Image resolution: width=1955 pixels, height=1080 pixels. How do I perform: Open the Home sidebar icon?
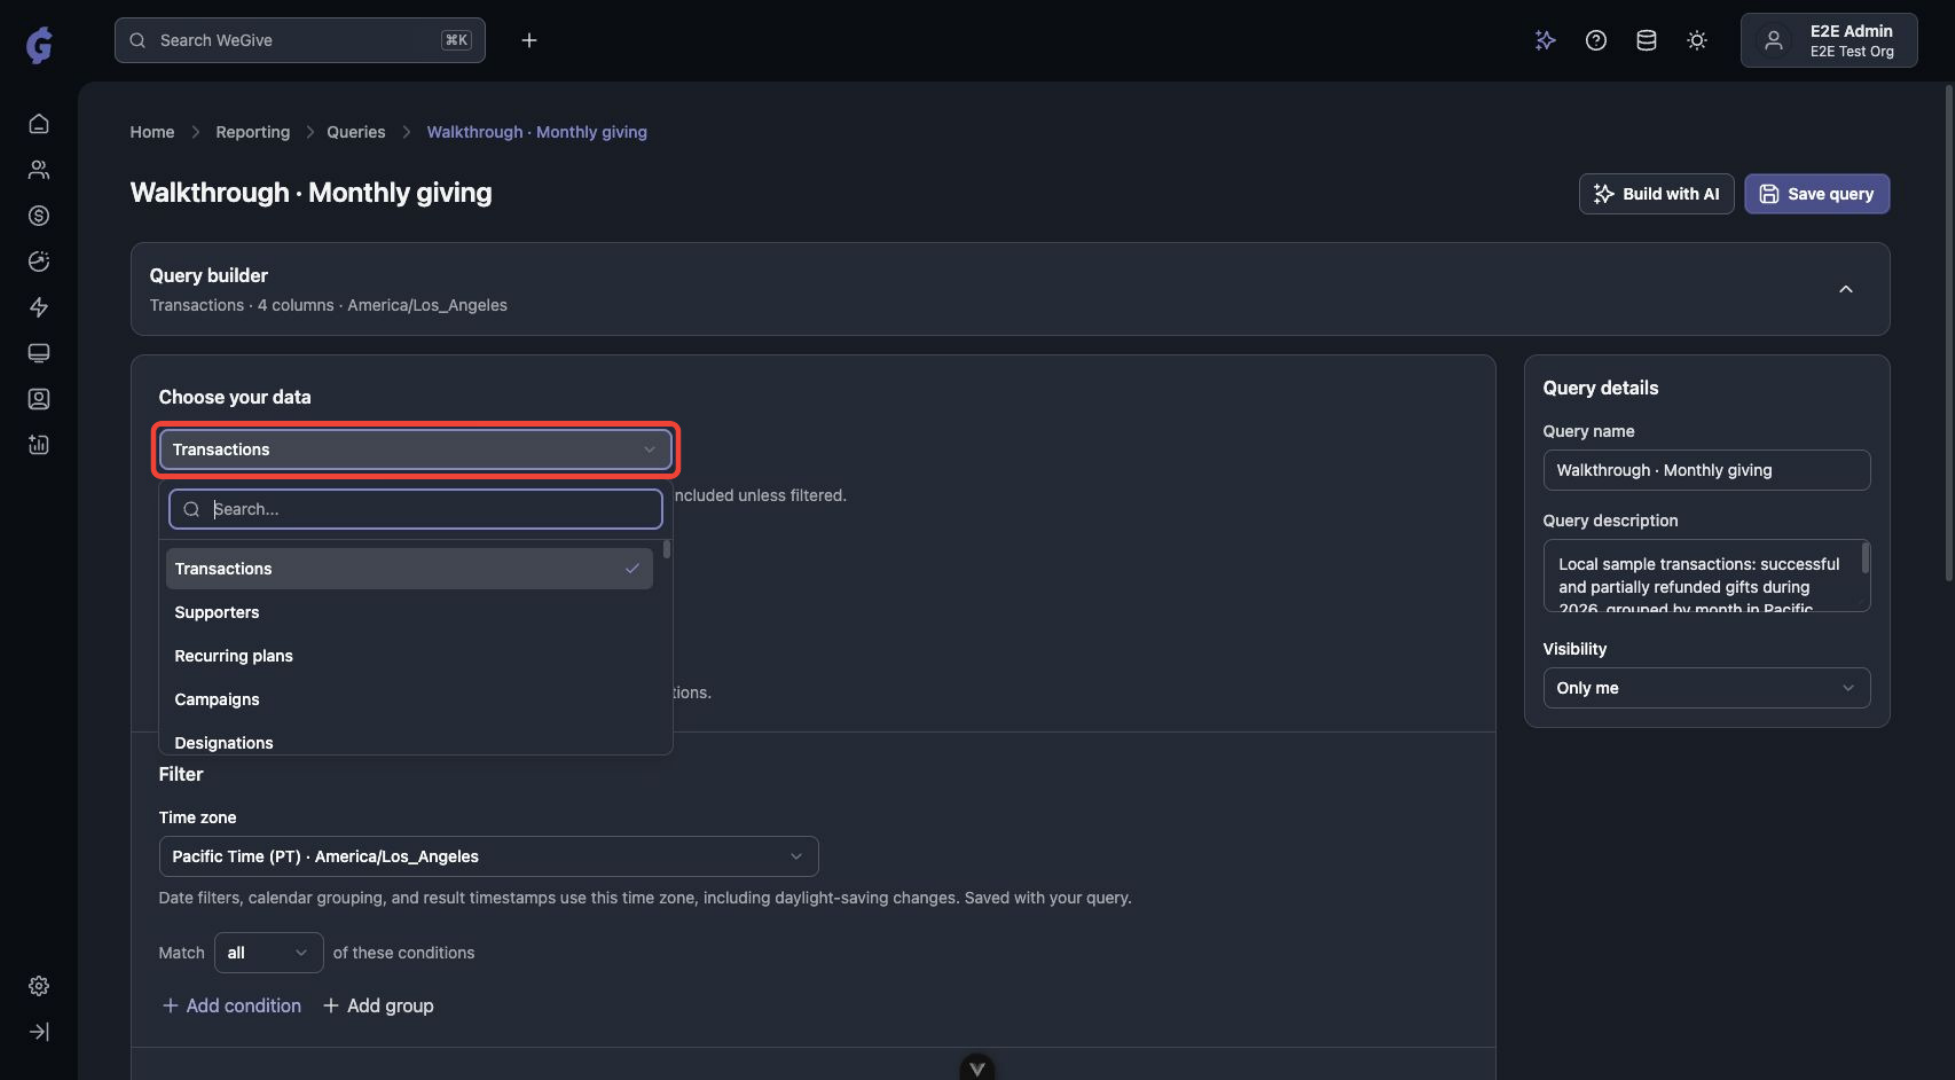(39, 124)
